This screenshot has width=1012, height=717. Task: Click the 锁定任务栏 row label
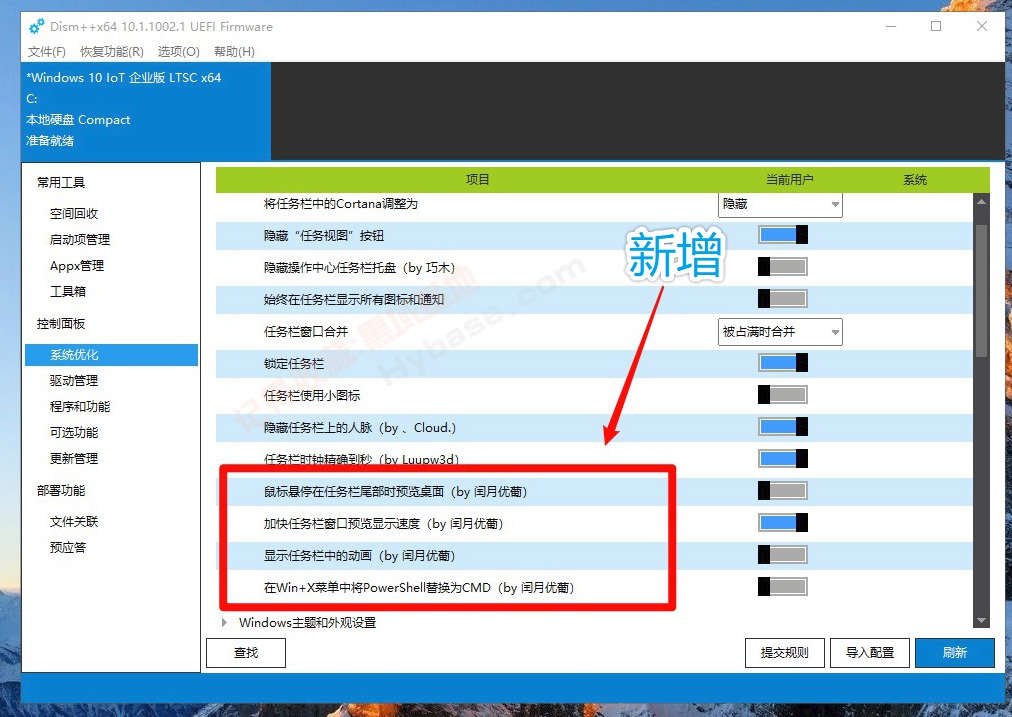pos(294,363)
